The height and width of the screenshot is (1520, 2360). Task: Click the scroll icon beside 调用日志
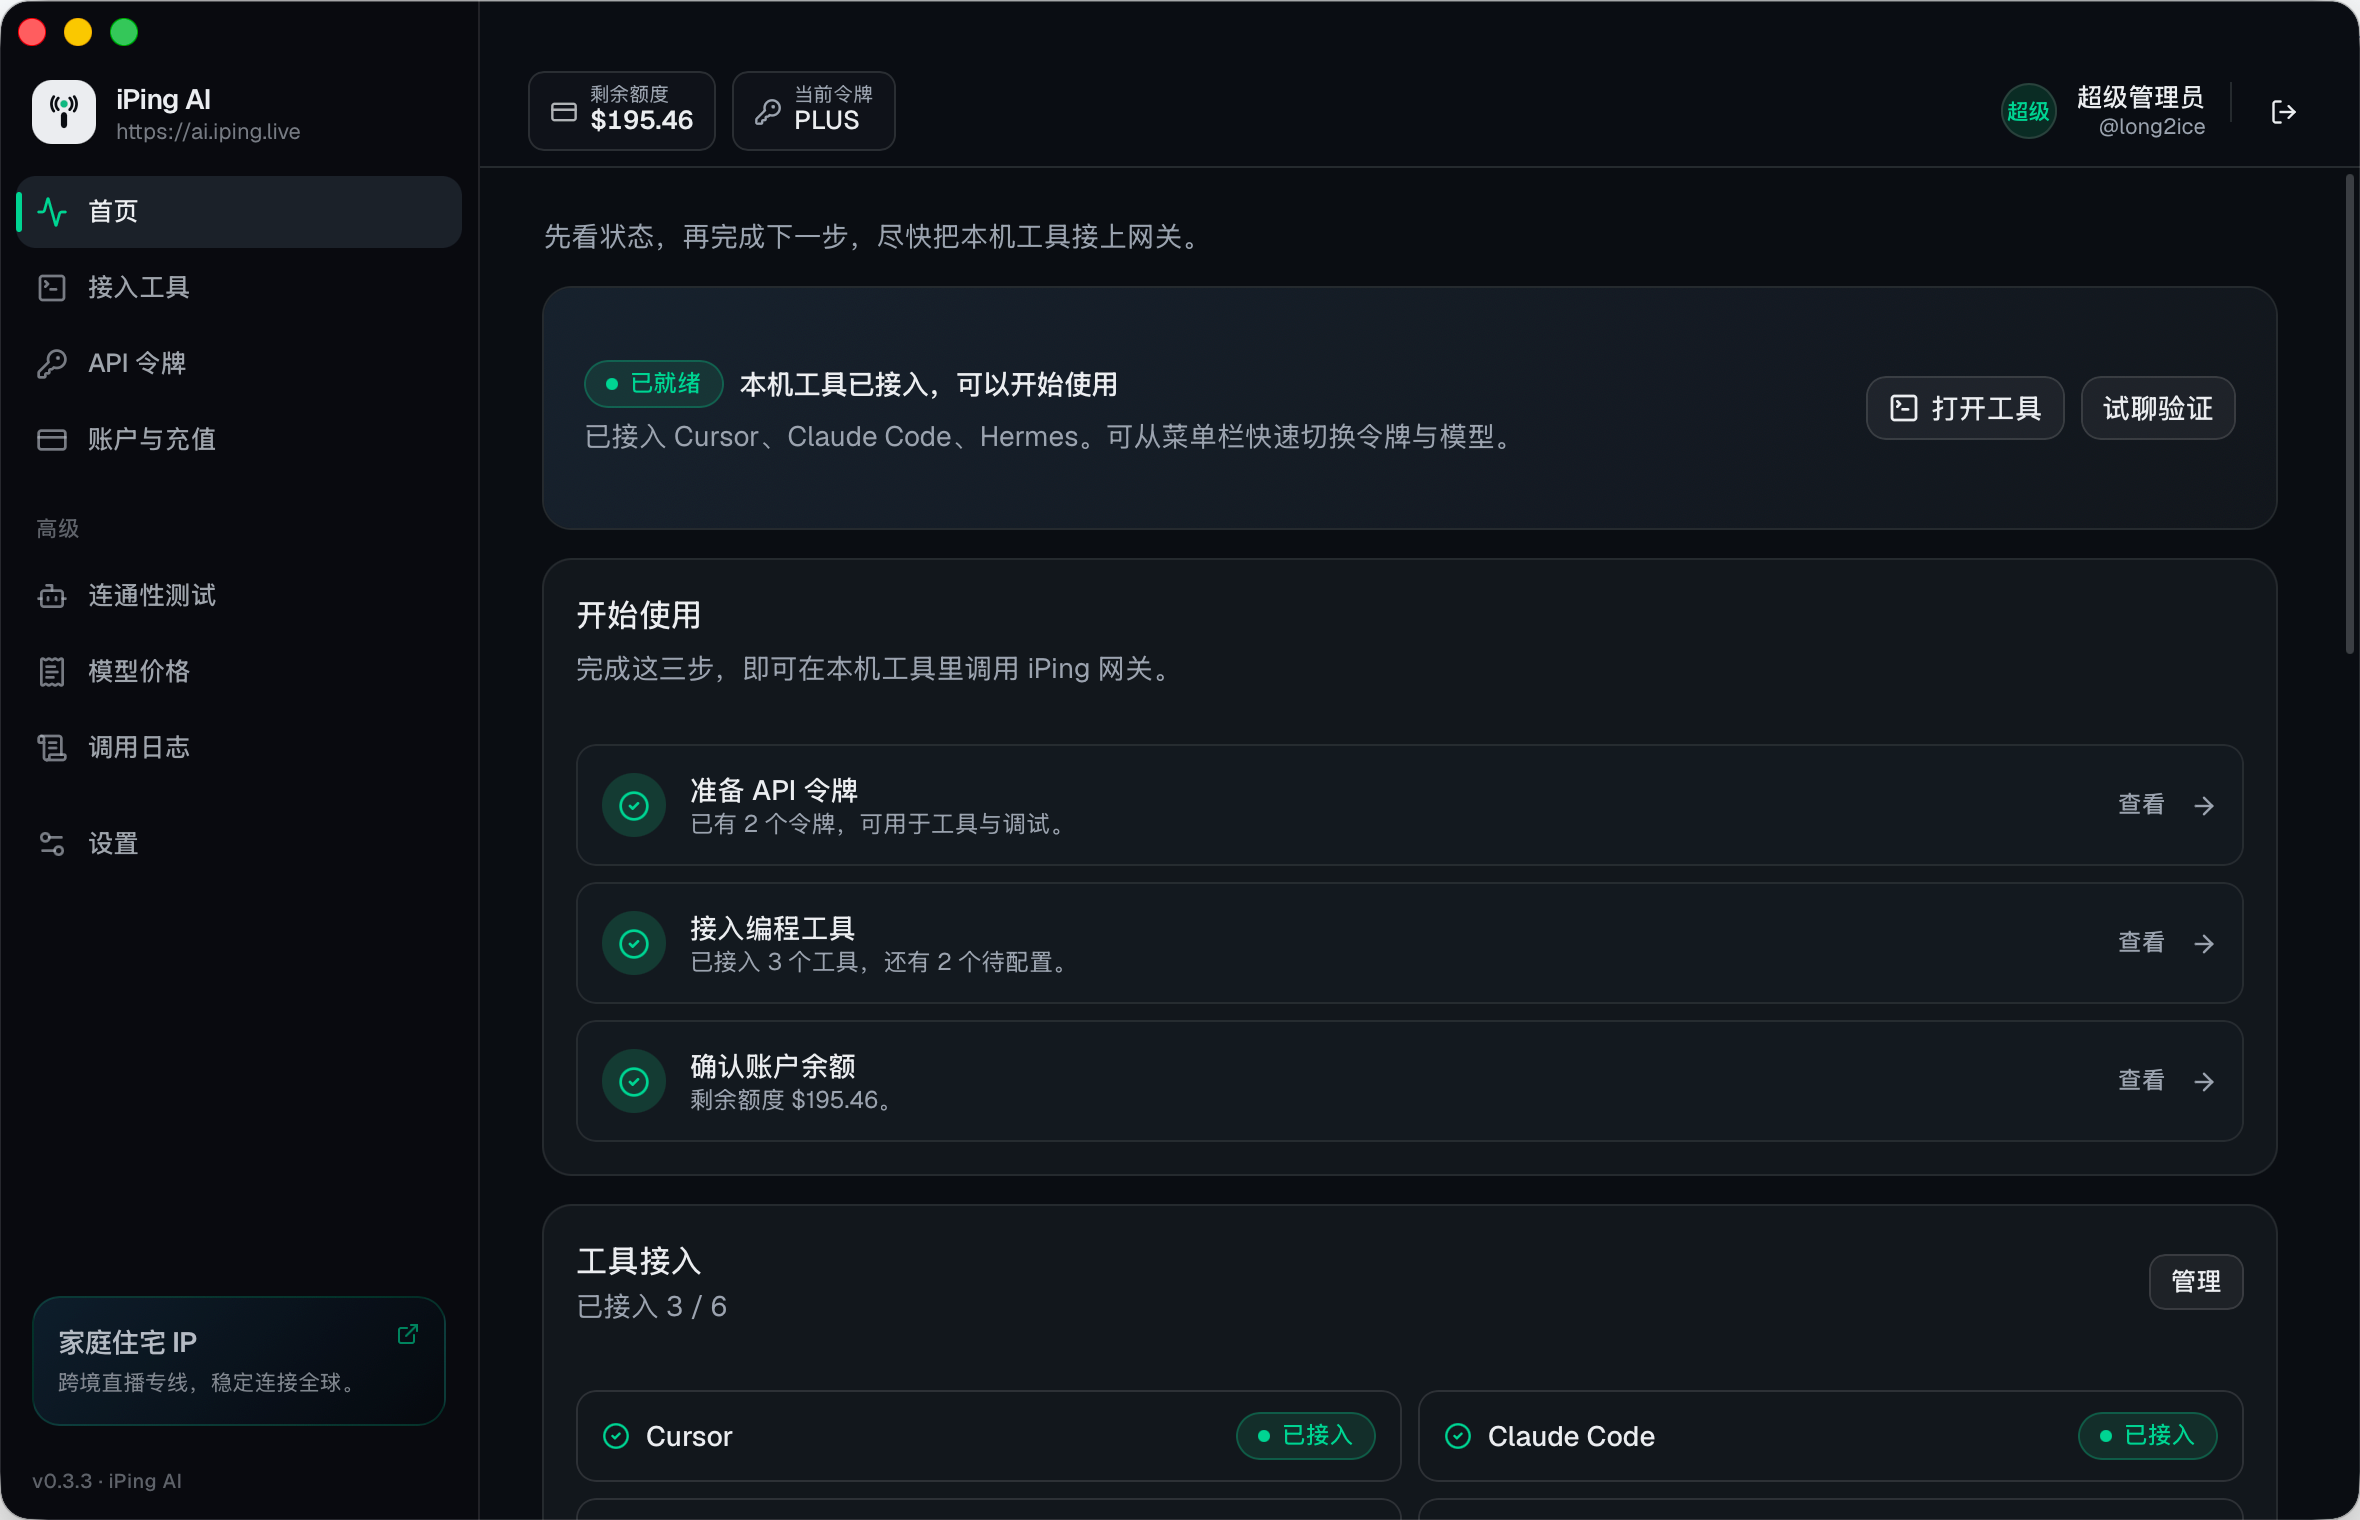(x=52, y=748)
